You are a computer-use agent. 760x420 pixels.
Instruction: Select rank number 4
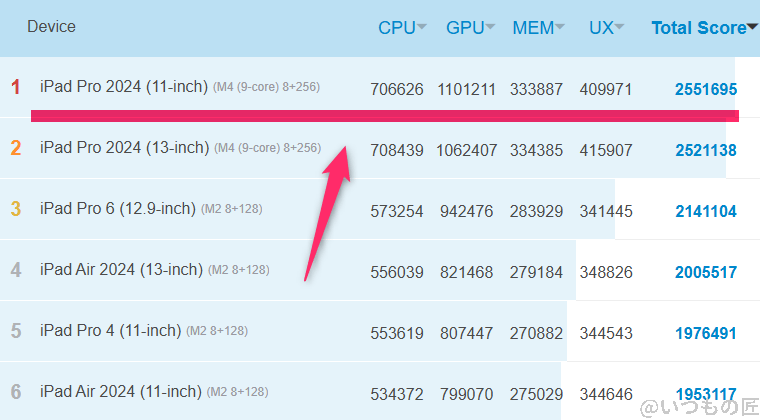pyautogui.click(x=16, y=270)
